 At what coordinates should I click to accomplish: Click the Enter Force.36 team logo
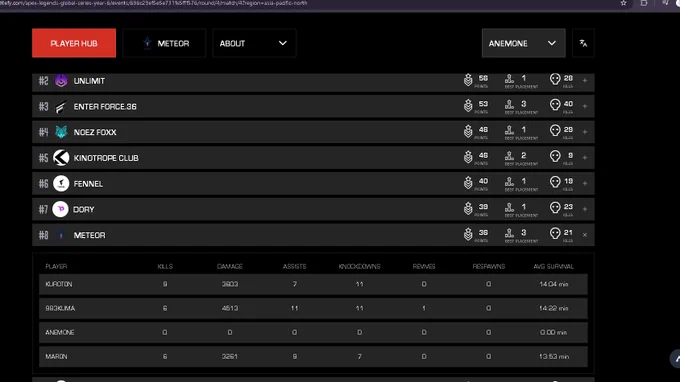(61, 107)
